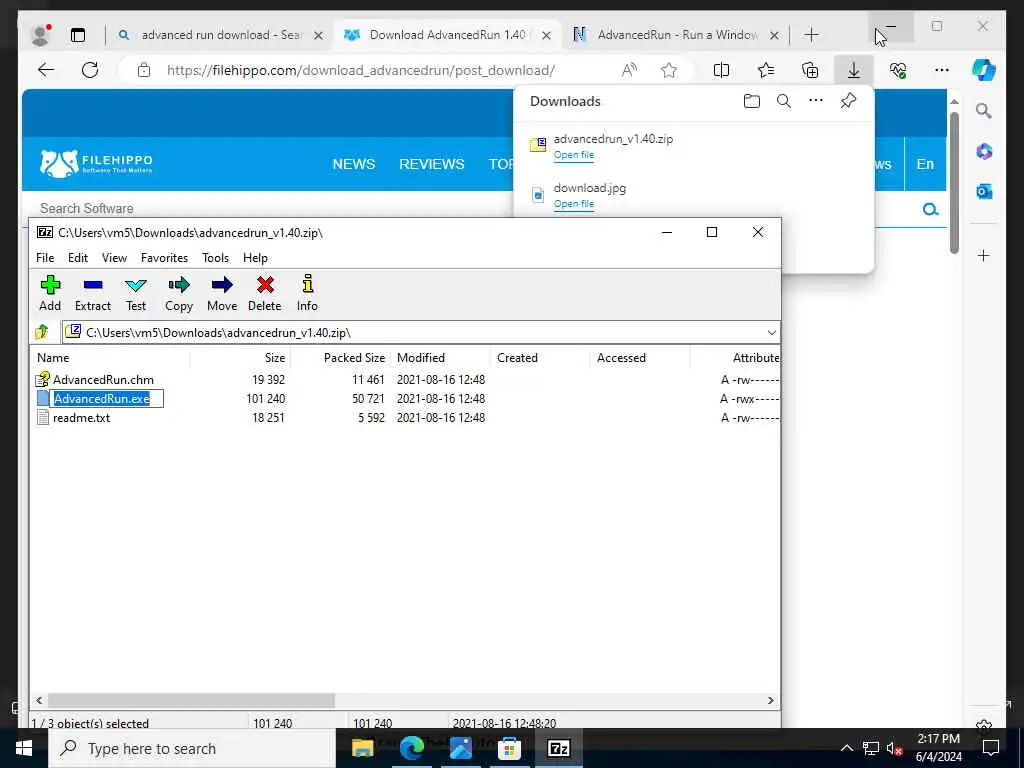Click the browser Downloads toolbar button
The height and width of the screenshot is (768, 1024).
854,70
